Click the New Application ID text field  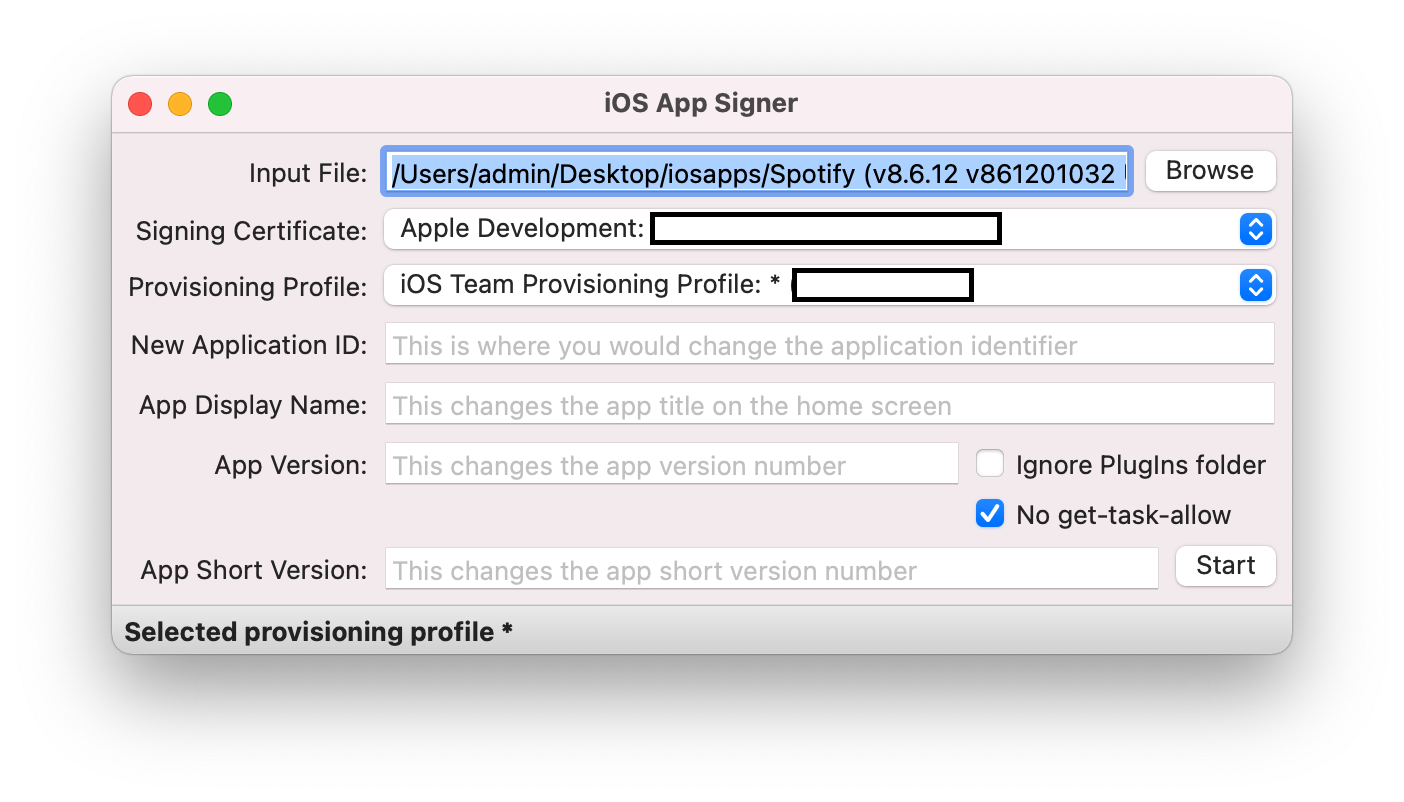[829, 344]
